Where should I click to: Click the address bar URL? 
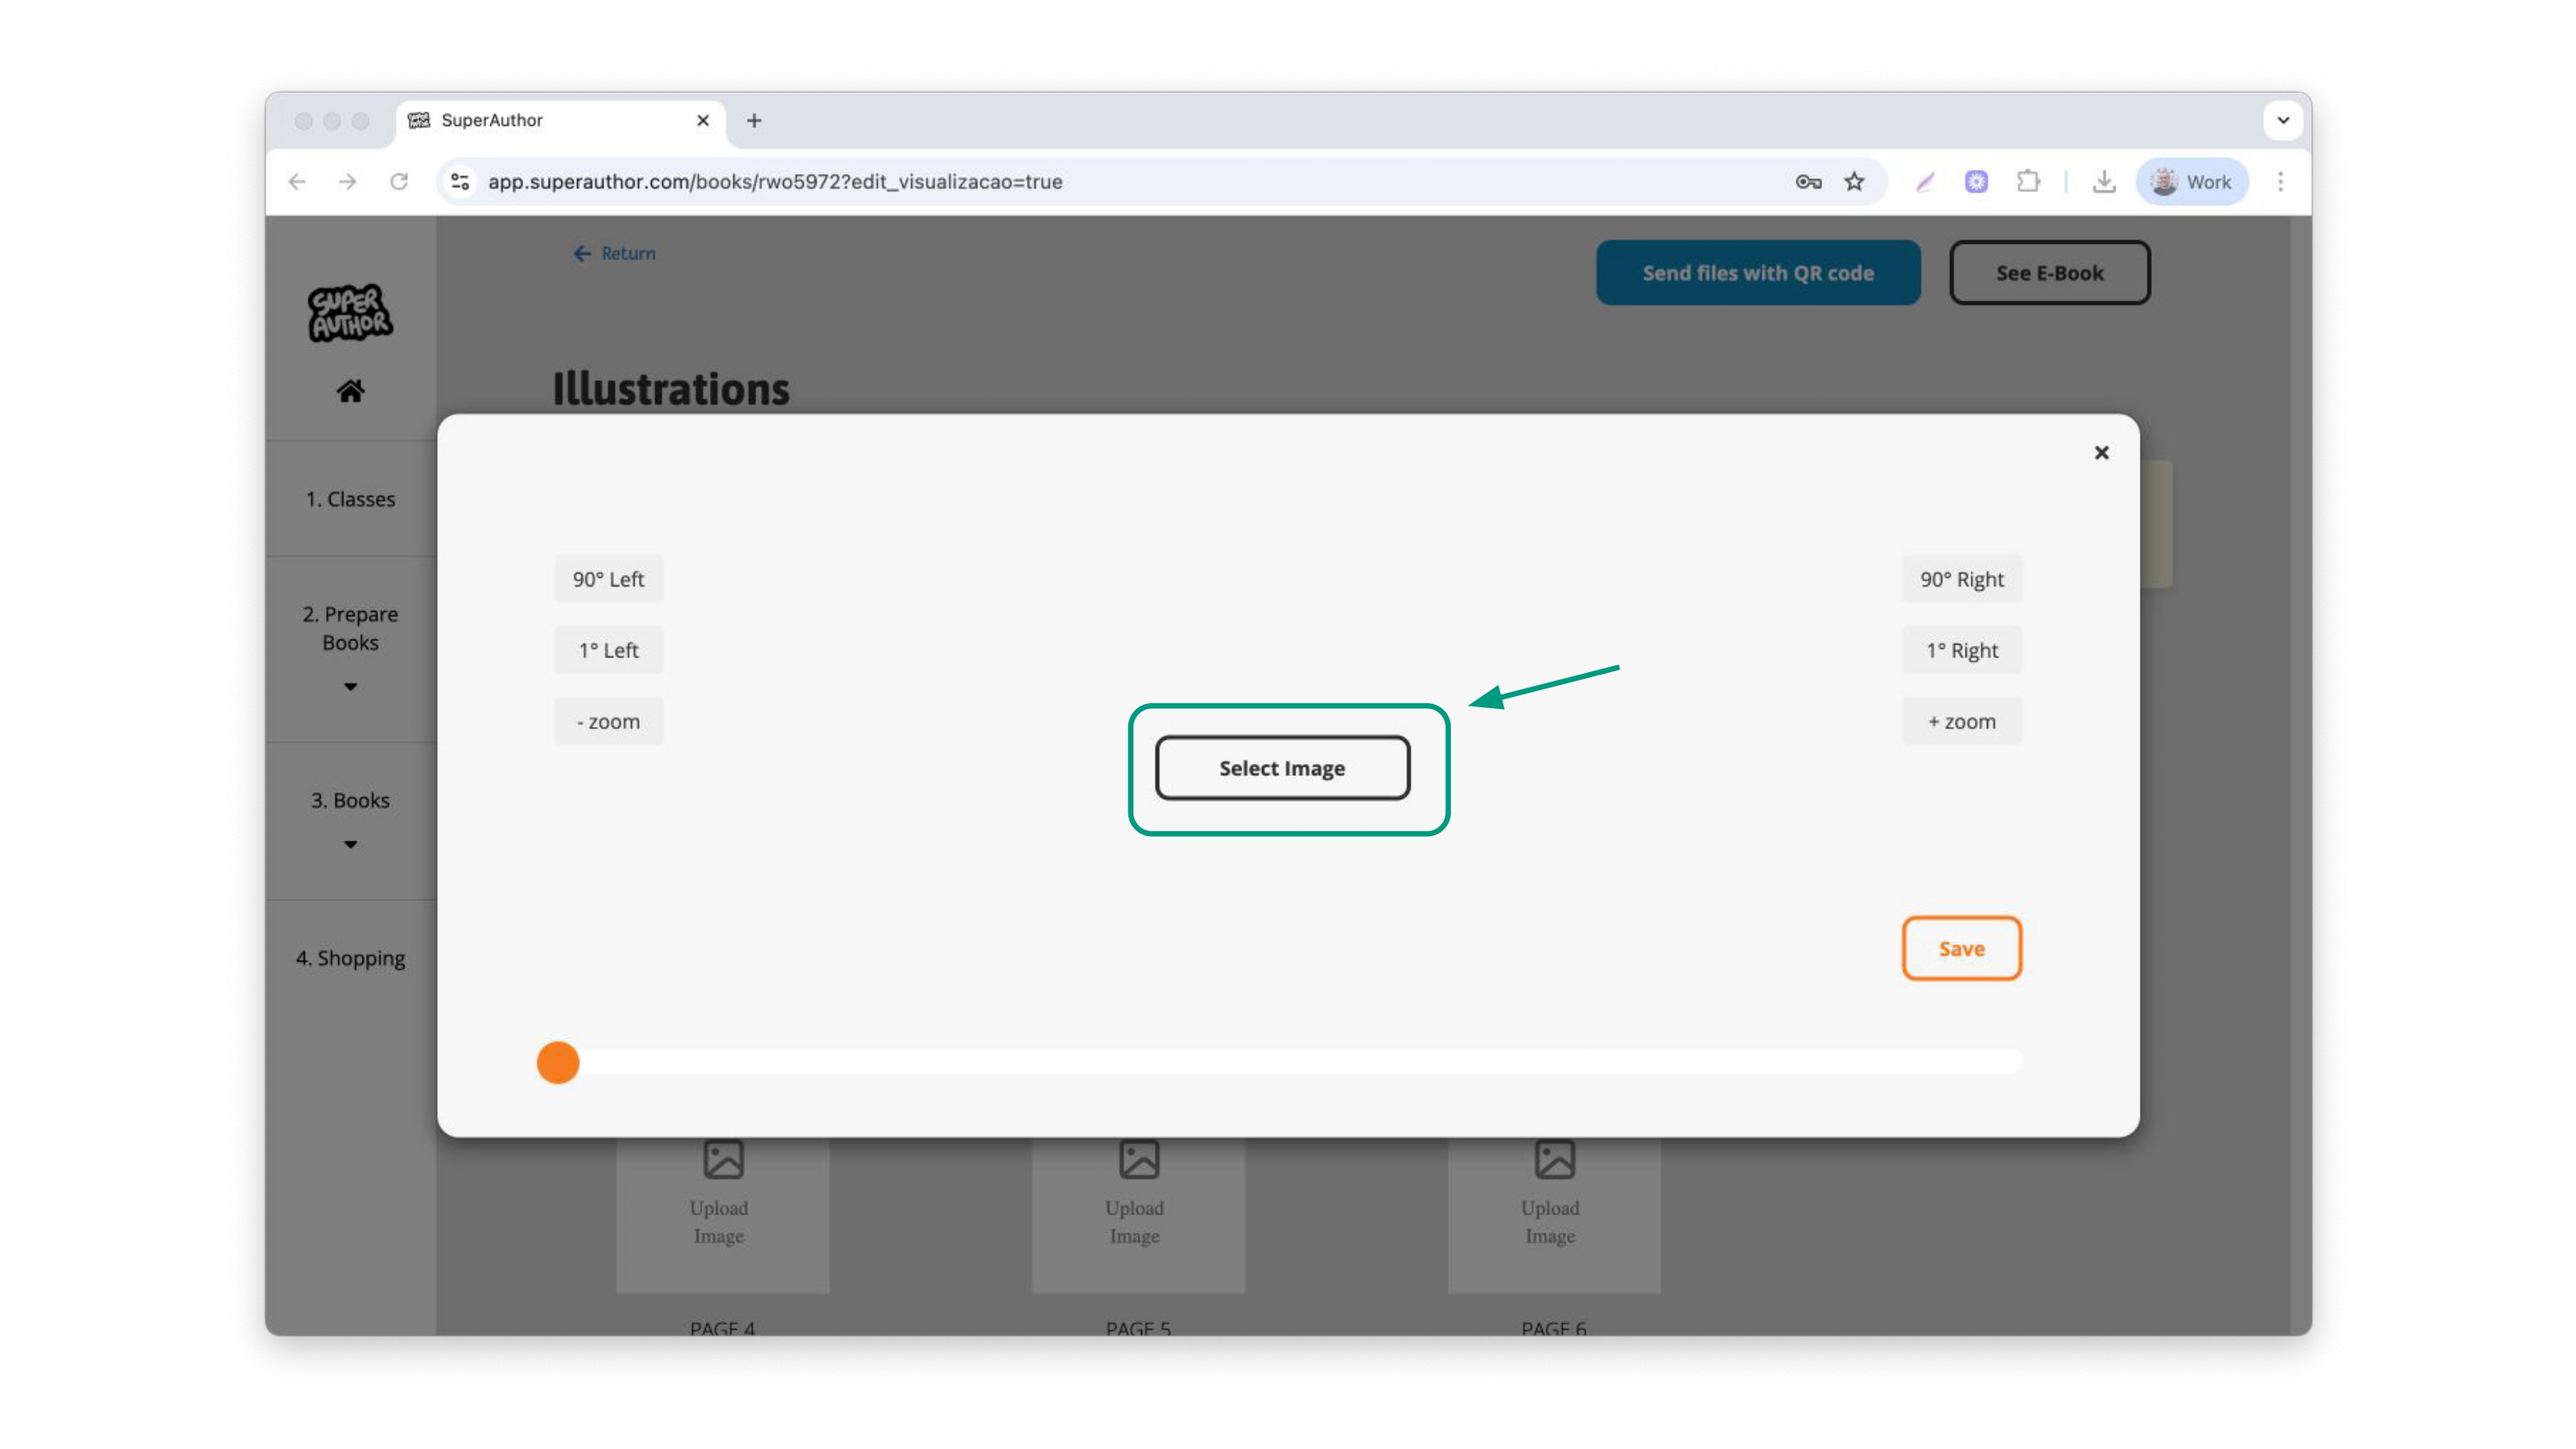point(775,182)
